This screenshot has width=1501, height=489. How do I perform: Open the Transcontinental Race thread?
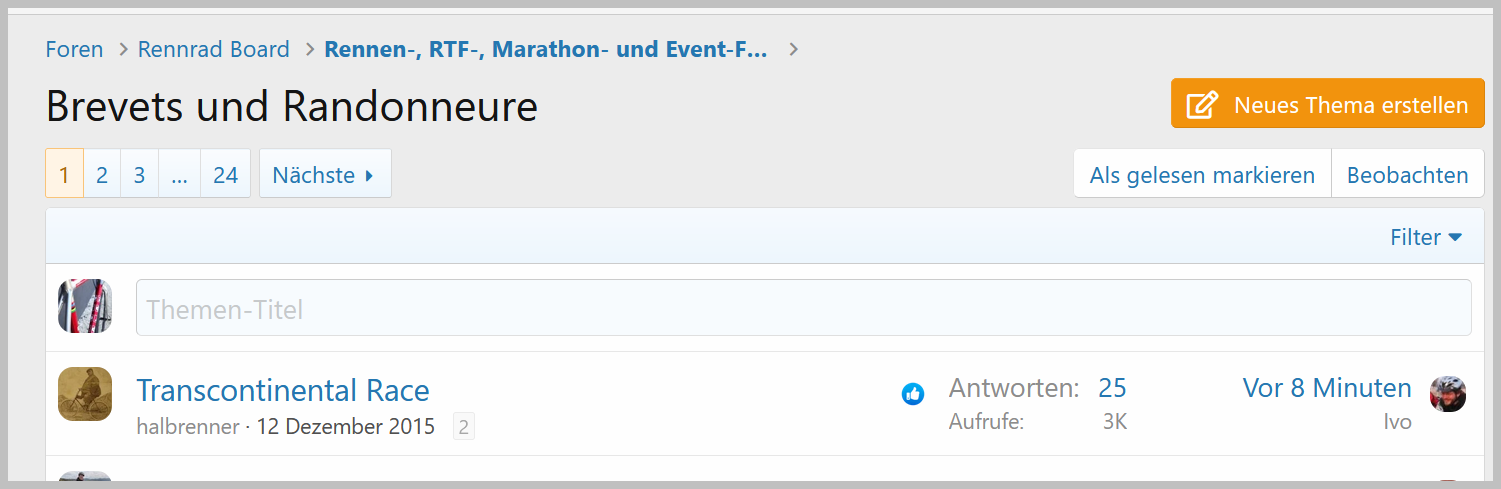(283, 390)
